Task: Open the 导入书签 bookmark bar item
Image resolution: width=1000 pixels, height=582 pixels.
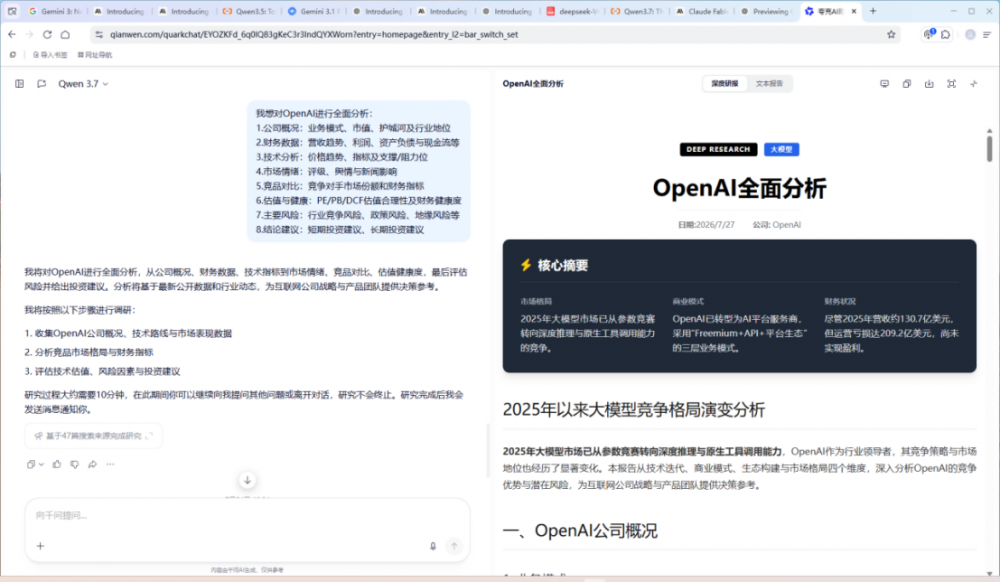Action: (x=50, y=55)
